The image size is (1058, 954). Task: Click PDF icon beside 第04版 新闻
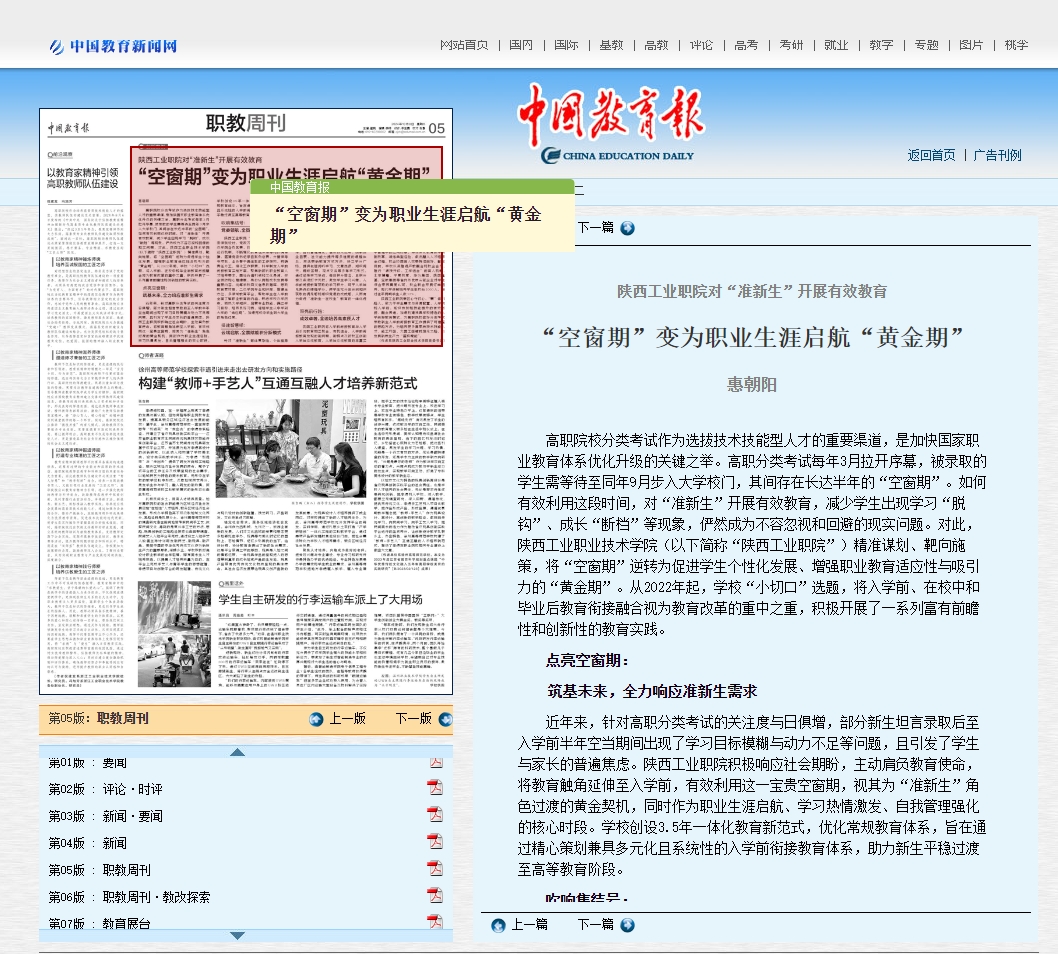click(x=435, y=842)
